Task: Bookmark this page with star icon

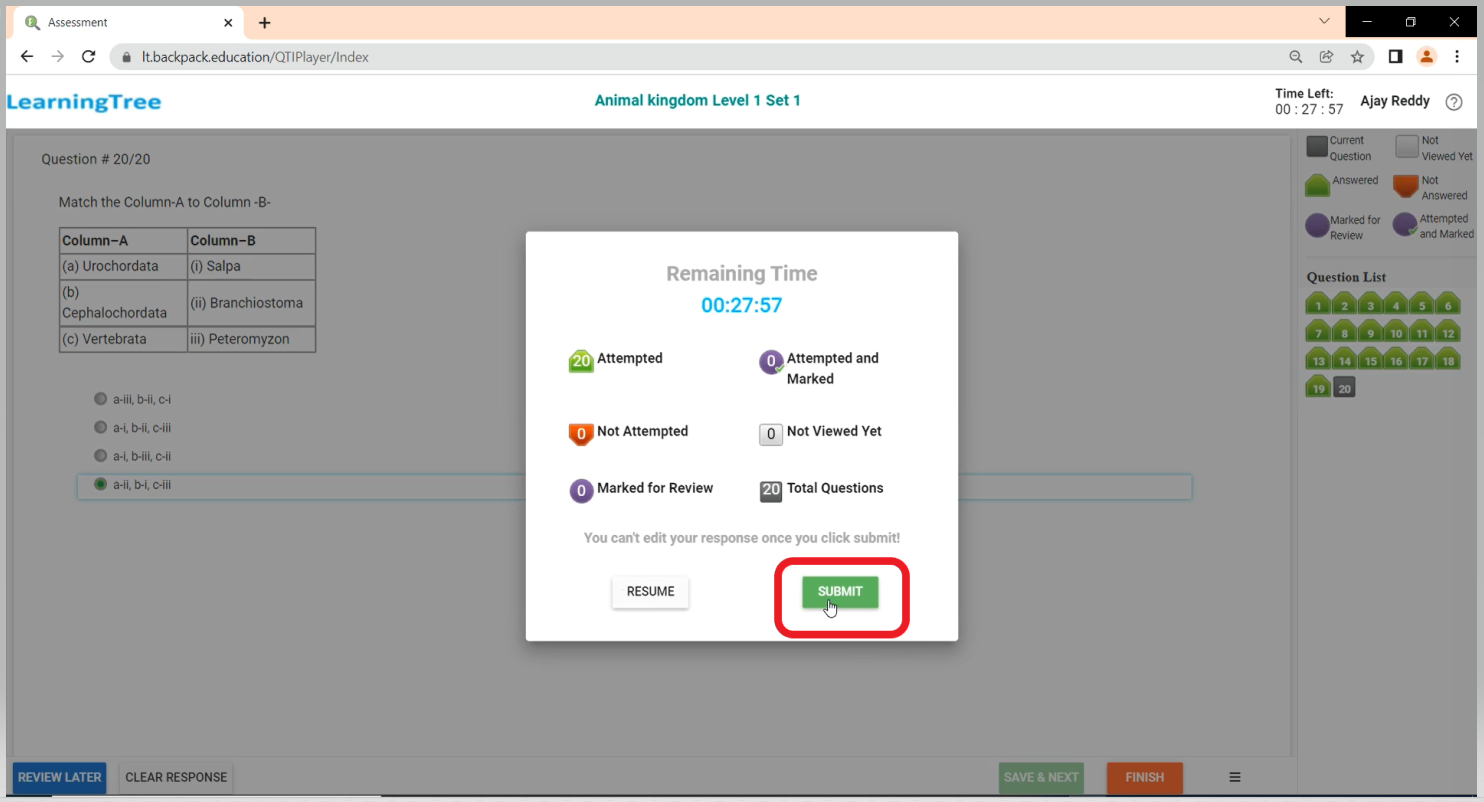Action: coord(1357,57)
